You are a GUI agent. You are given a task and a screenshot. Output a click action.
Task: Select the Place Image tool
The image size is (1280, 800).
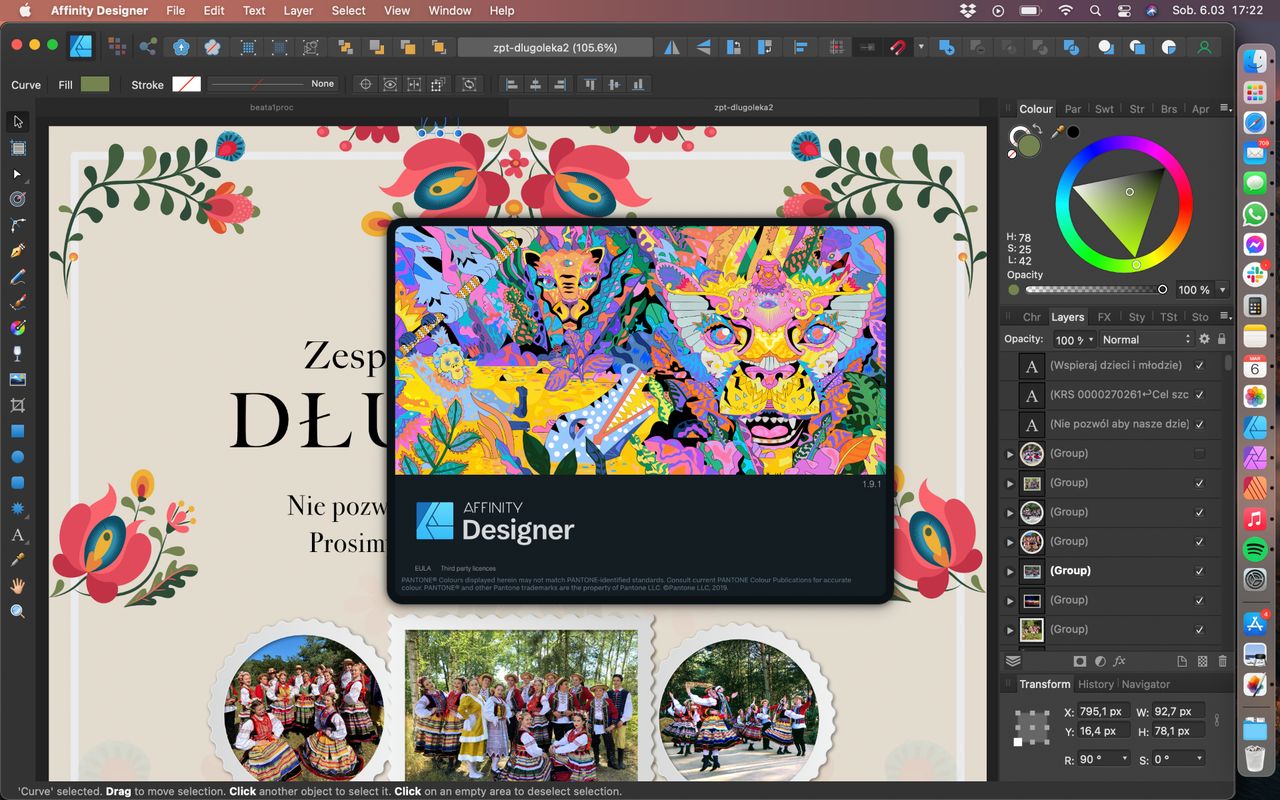tap(18, 380)
